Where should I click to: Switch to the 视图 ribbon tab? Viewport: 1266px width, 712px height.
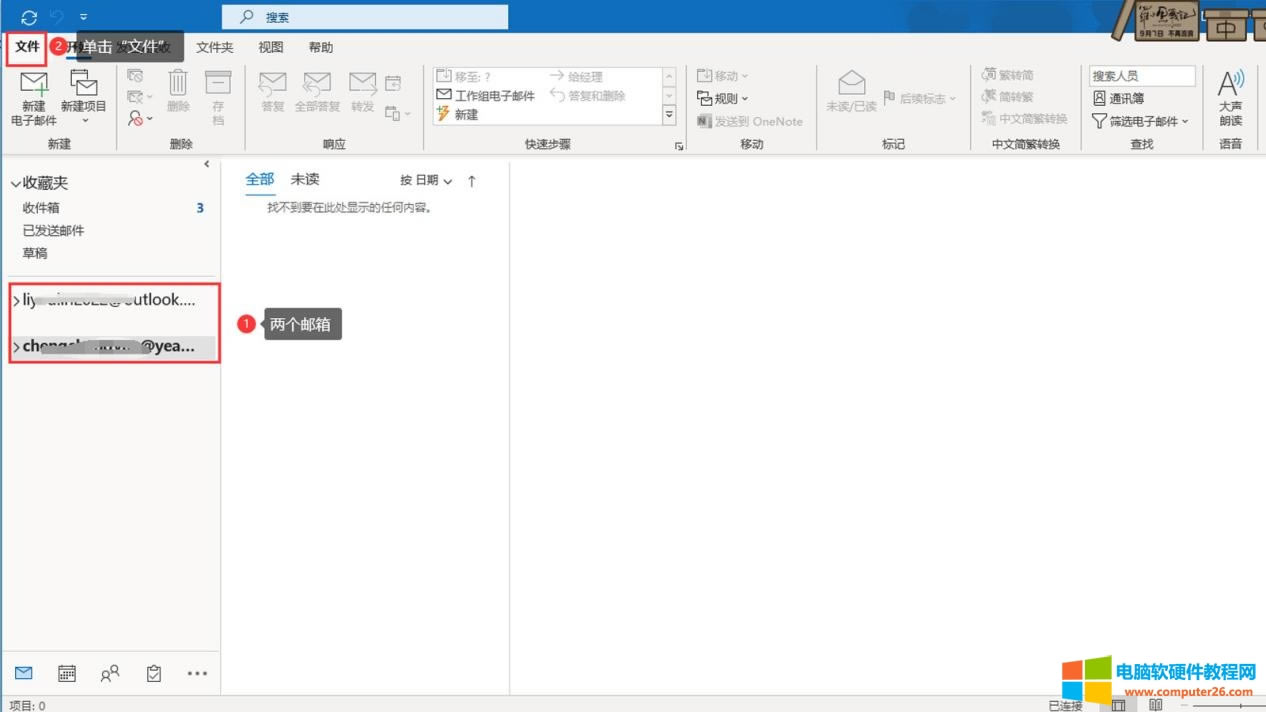[x=271, y=46]
